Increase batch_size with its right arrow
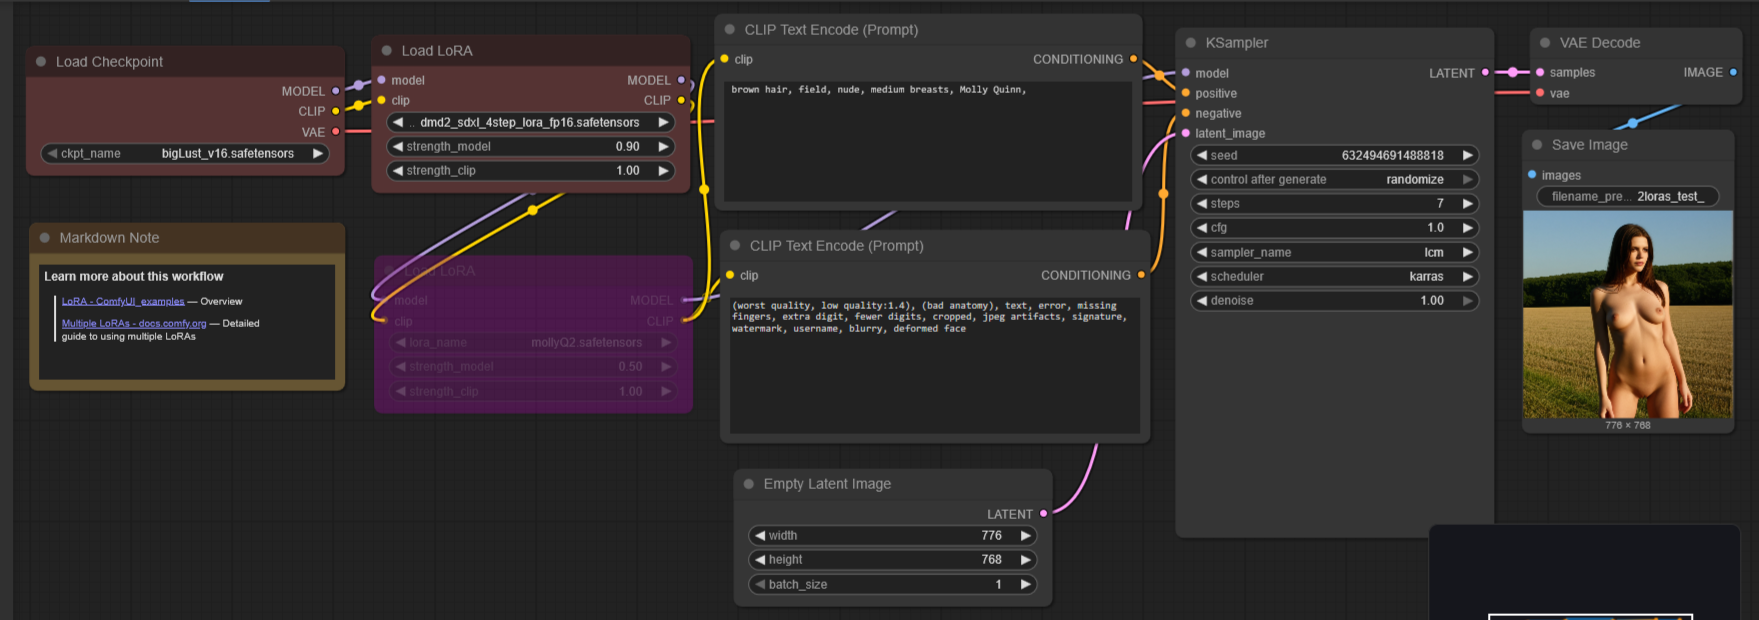Viewport: 1759px width, 620px height. tap(1026, 584)
